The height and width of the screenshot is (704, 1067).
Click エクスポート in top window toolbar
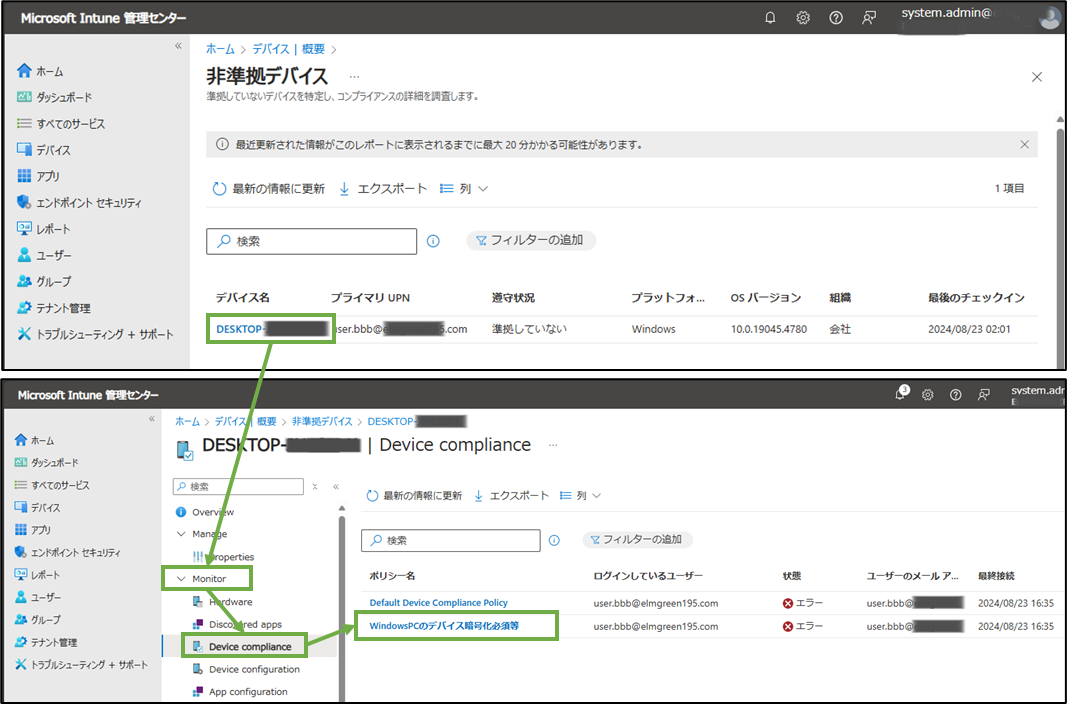pyautogui.click(x=383, y=188)
